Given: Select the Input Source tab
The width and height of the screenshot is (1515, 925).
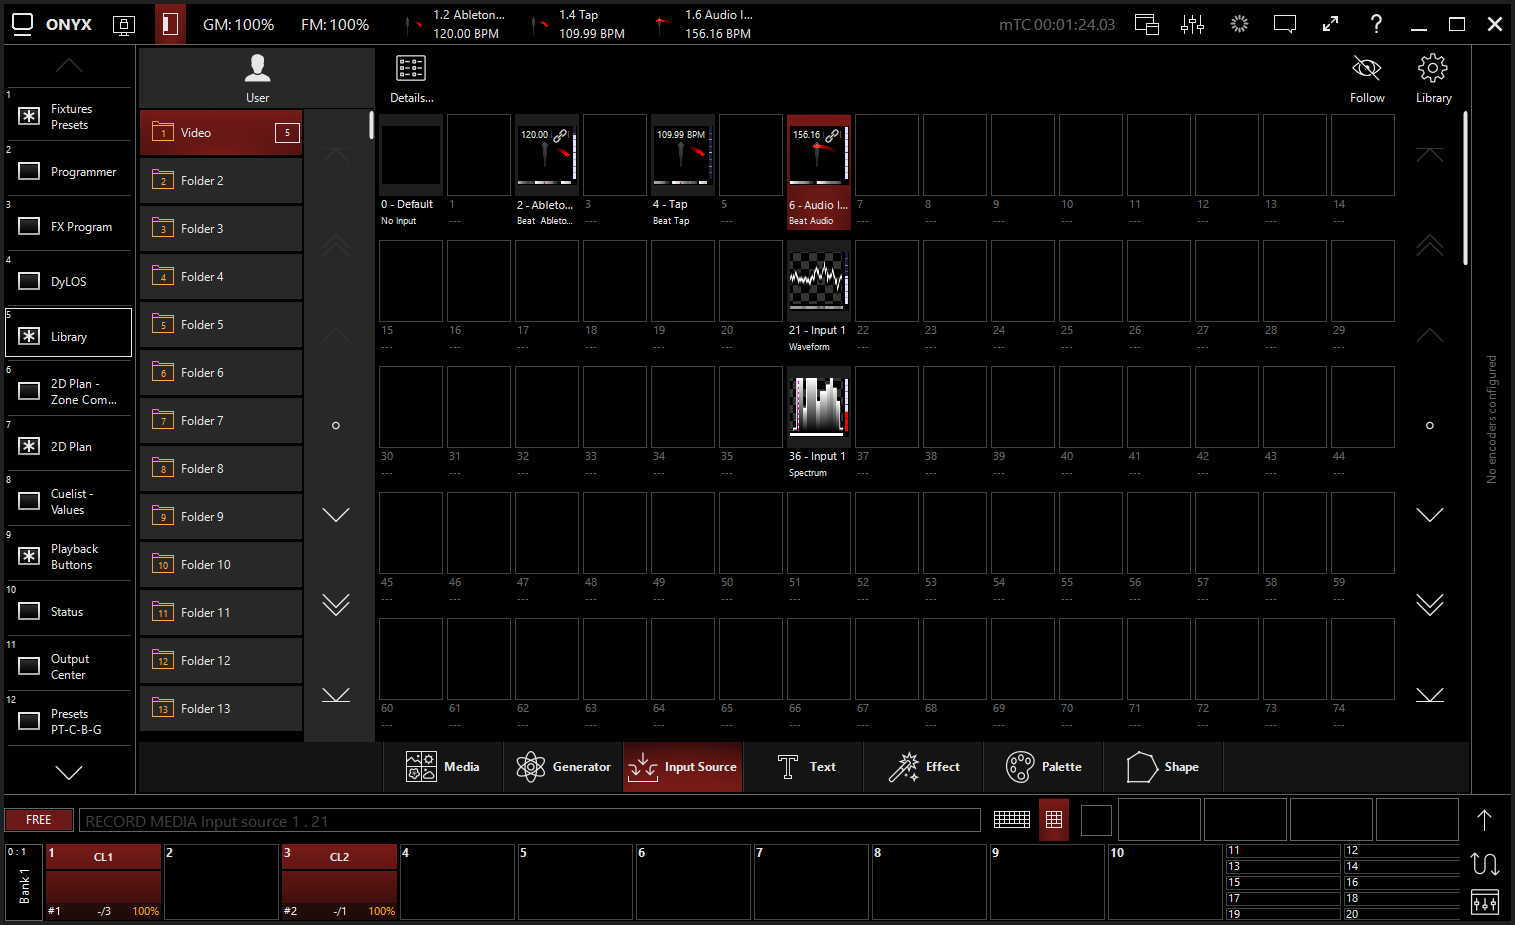Looking at the screenshot, I should click(x=683, y=767).
